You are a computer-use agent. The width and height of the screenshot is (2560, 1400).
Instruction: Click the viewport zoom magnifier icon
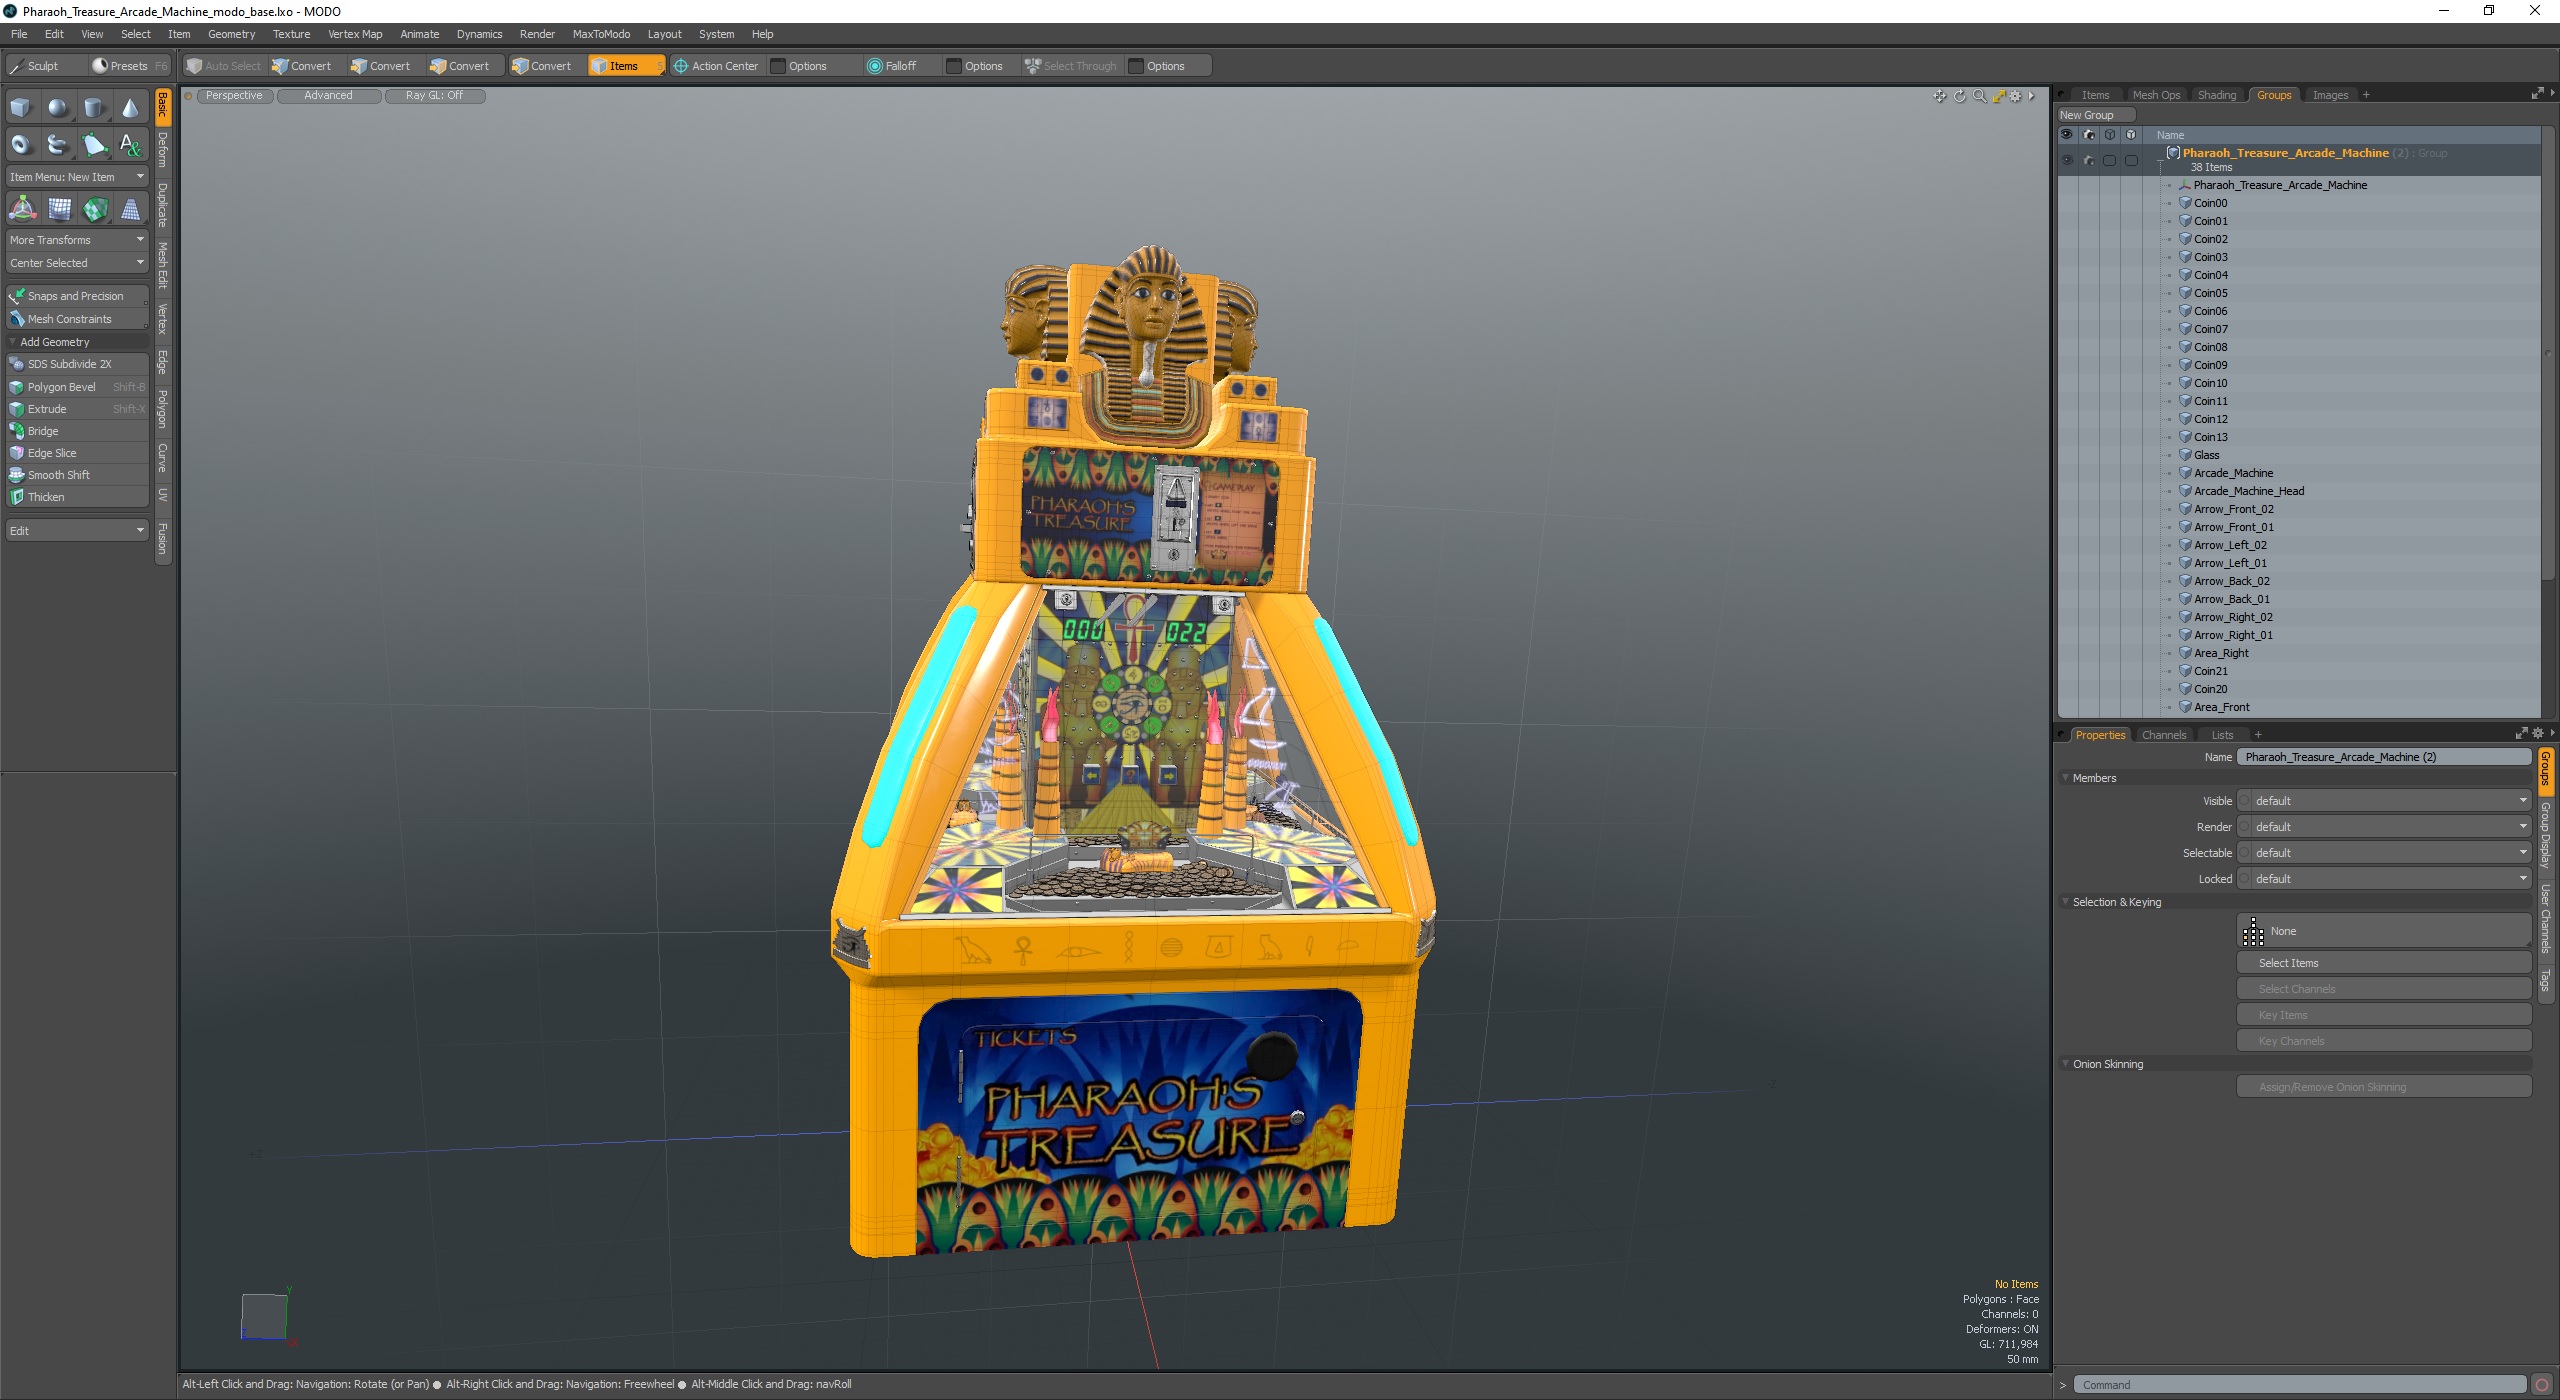pos(1979,96)
